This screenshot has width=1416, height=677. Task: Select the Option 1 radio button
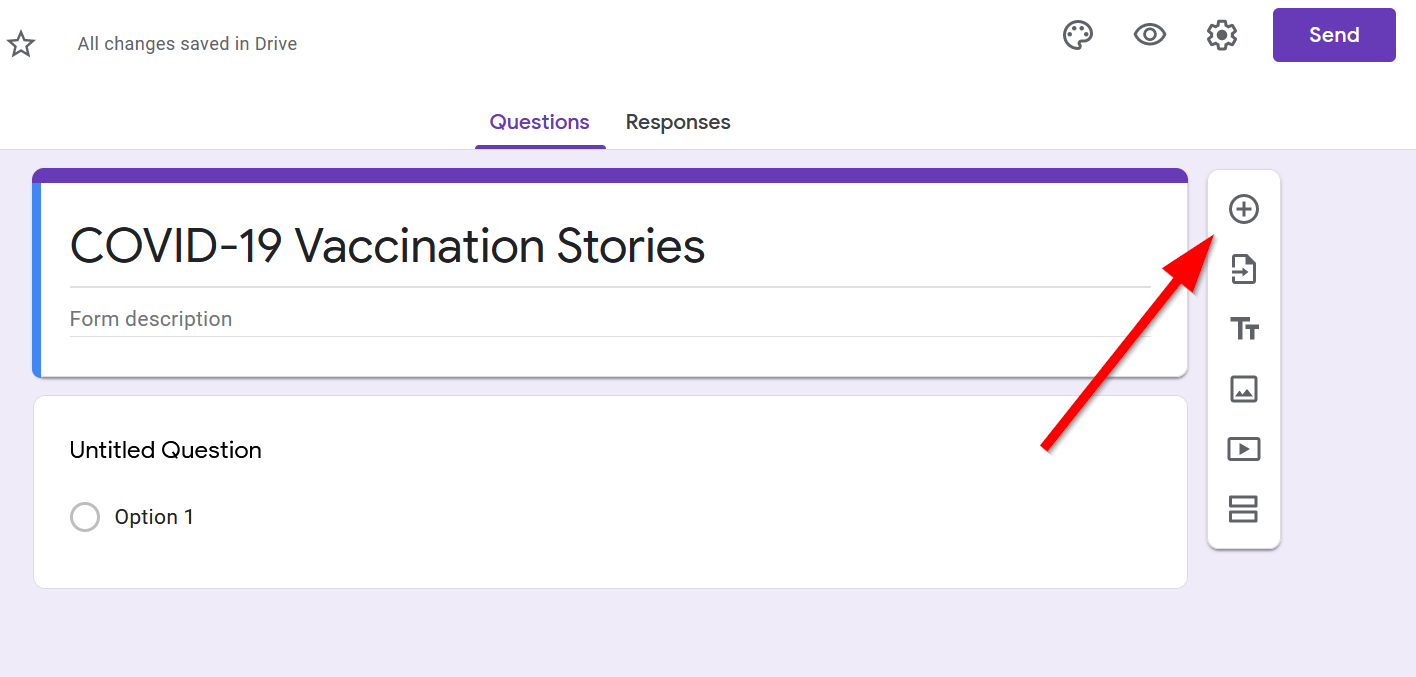(x=85, y=517)
